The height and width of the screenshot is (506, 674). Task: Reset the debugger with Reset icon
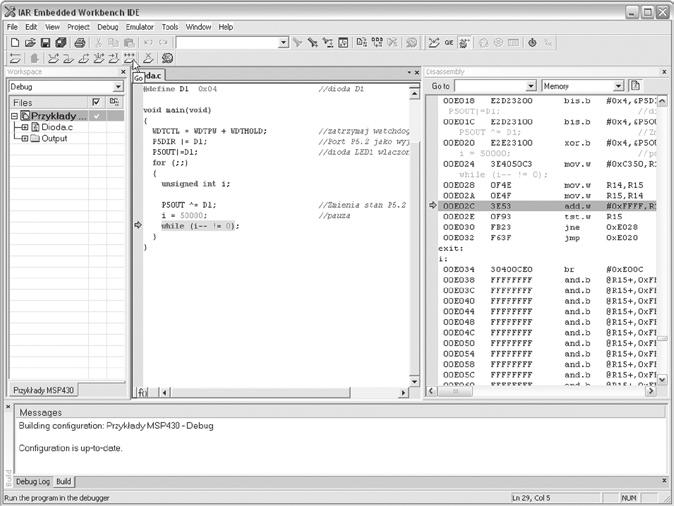(15, 58)
